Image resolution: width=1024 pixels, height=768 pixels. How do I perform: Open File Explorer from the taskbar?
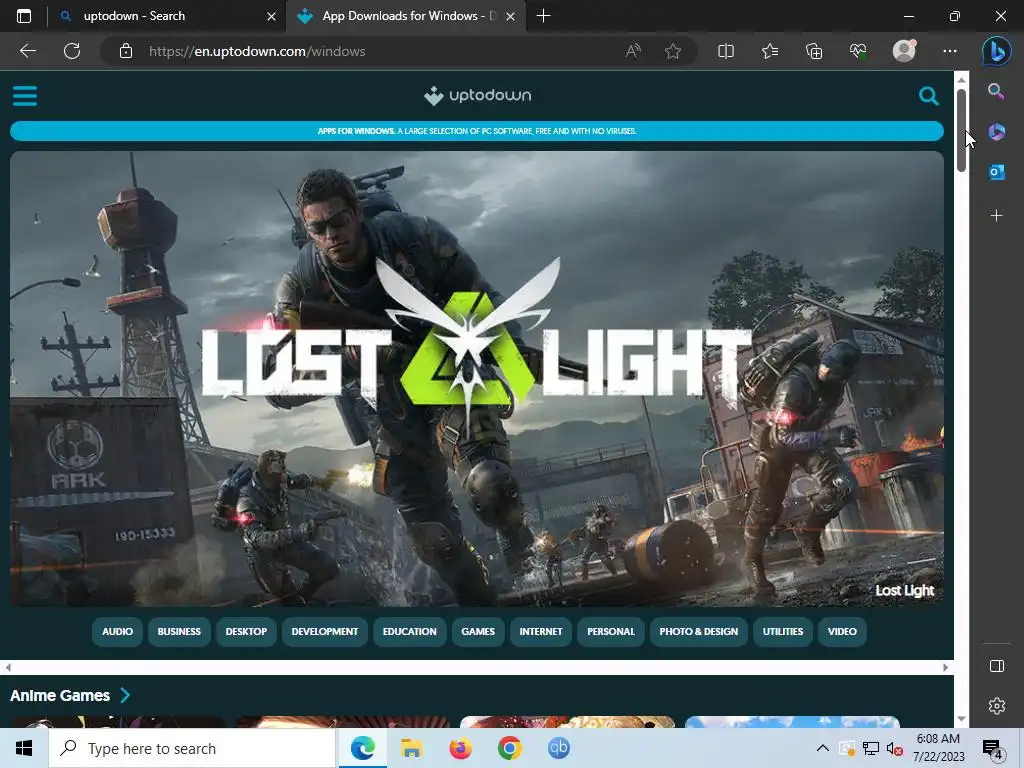411,748
